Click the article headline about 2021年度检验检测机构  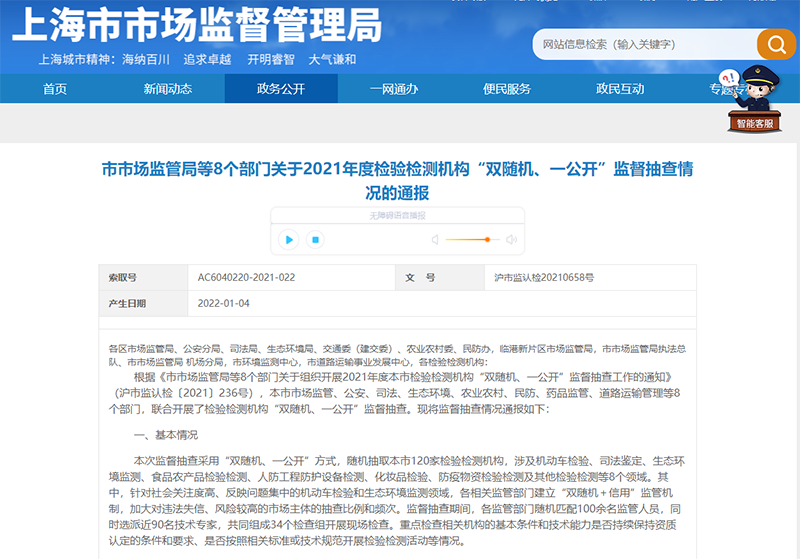coord(397,181)
